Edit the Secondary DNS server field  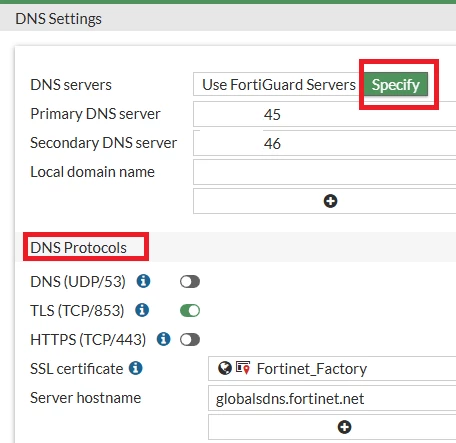coord(324,143)
